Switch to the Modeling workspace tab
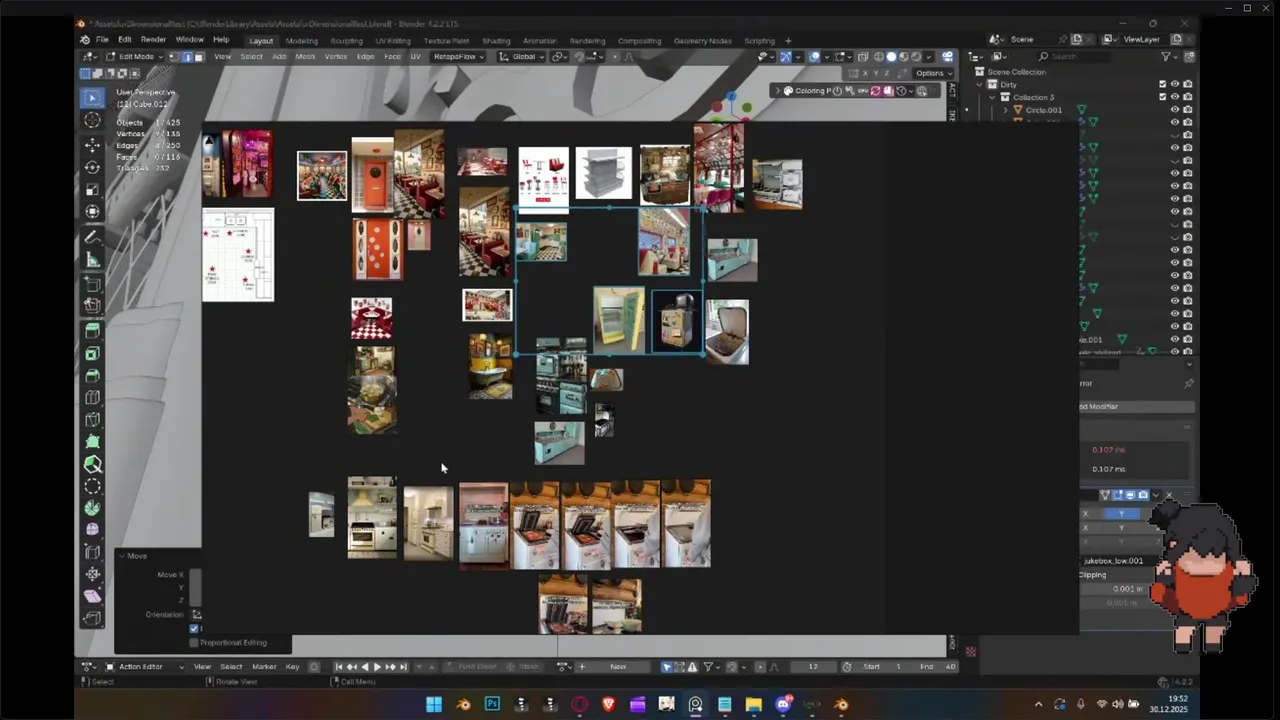Image resolution: width=1280 pixels, height=720 pixels. coord(301,41)
